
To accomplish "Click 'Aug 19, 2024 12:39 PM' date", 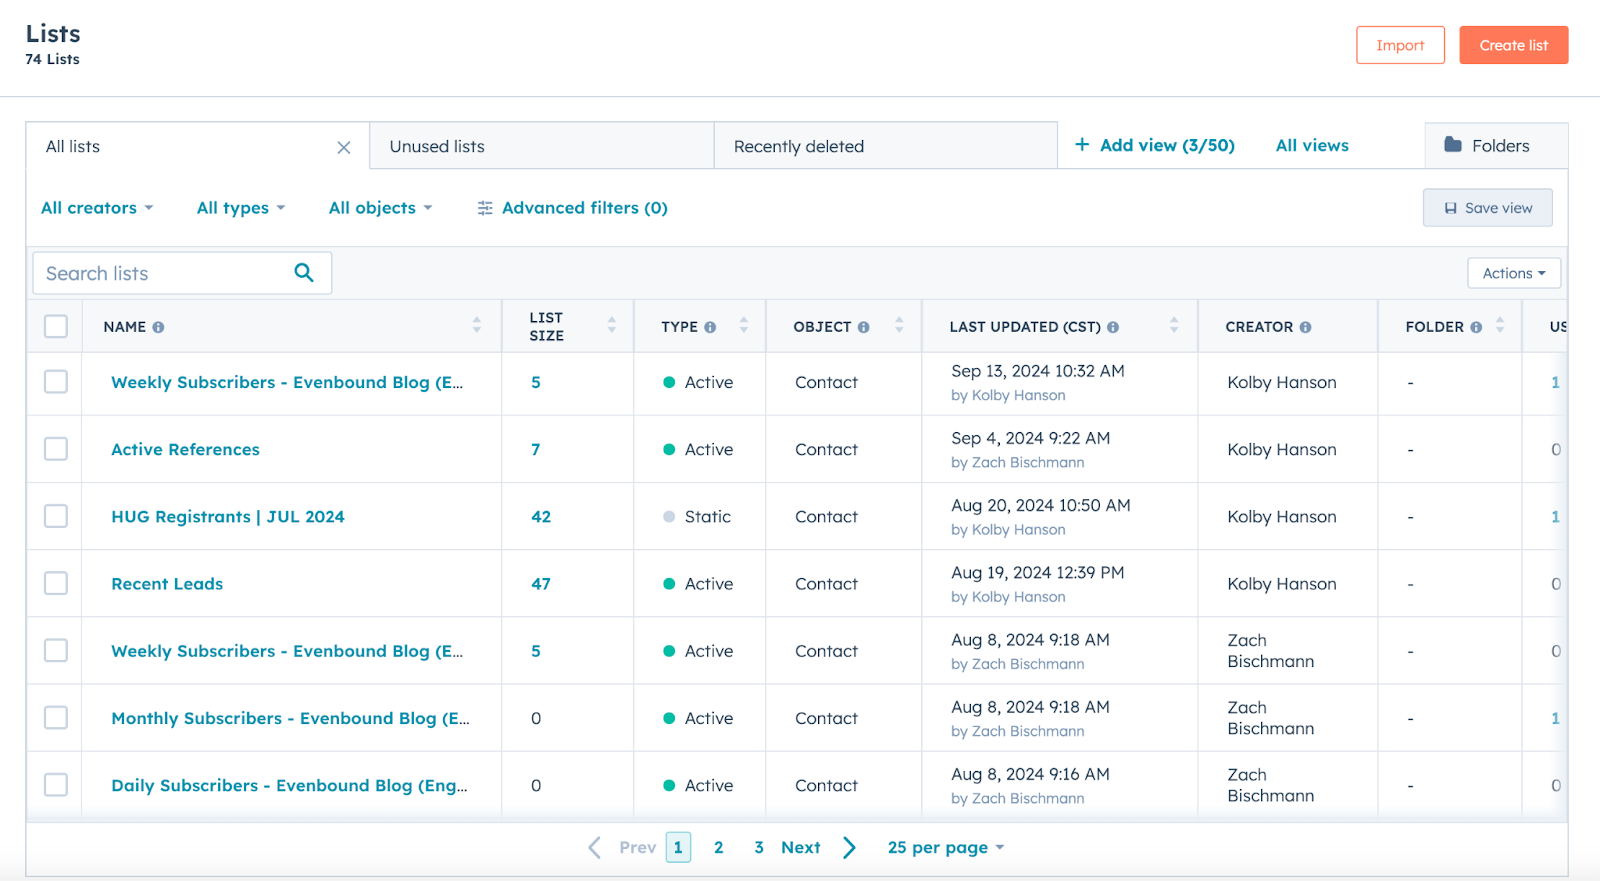I will (x=1037, y=573).
